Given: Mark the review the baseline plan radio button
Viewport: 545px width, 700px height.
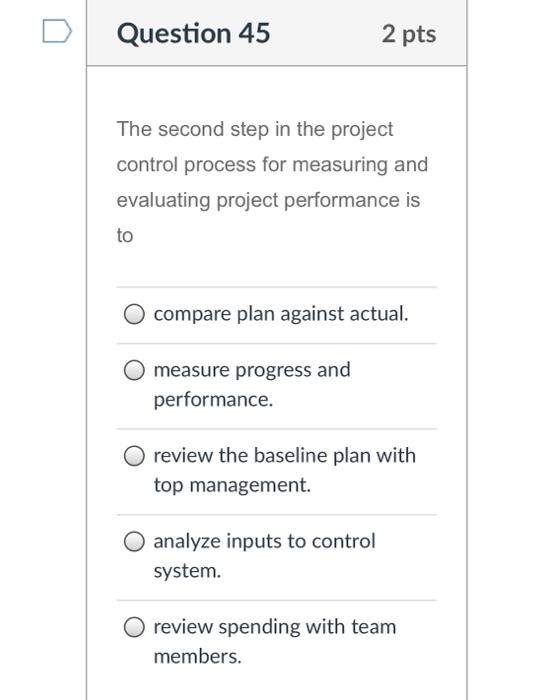Looking at the screenshot, I should tap(134, 456).
